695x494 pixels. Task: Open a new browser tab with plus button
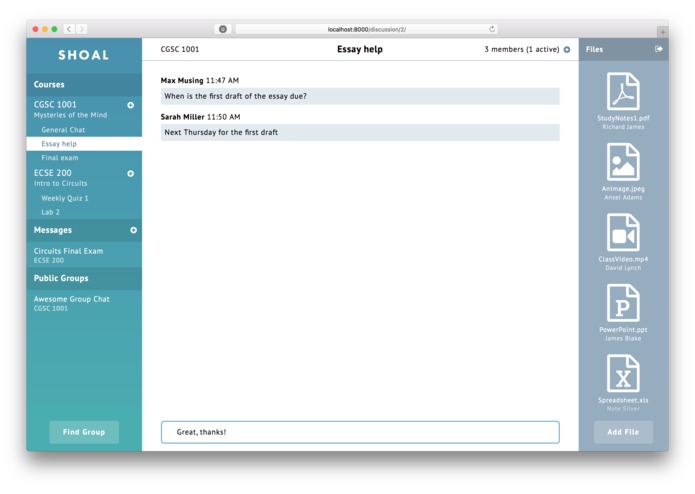pos(663,32)
